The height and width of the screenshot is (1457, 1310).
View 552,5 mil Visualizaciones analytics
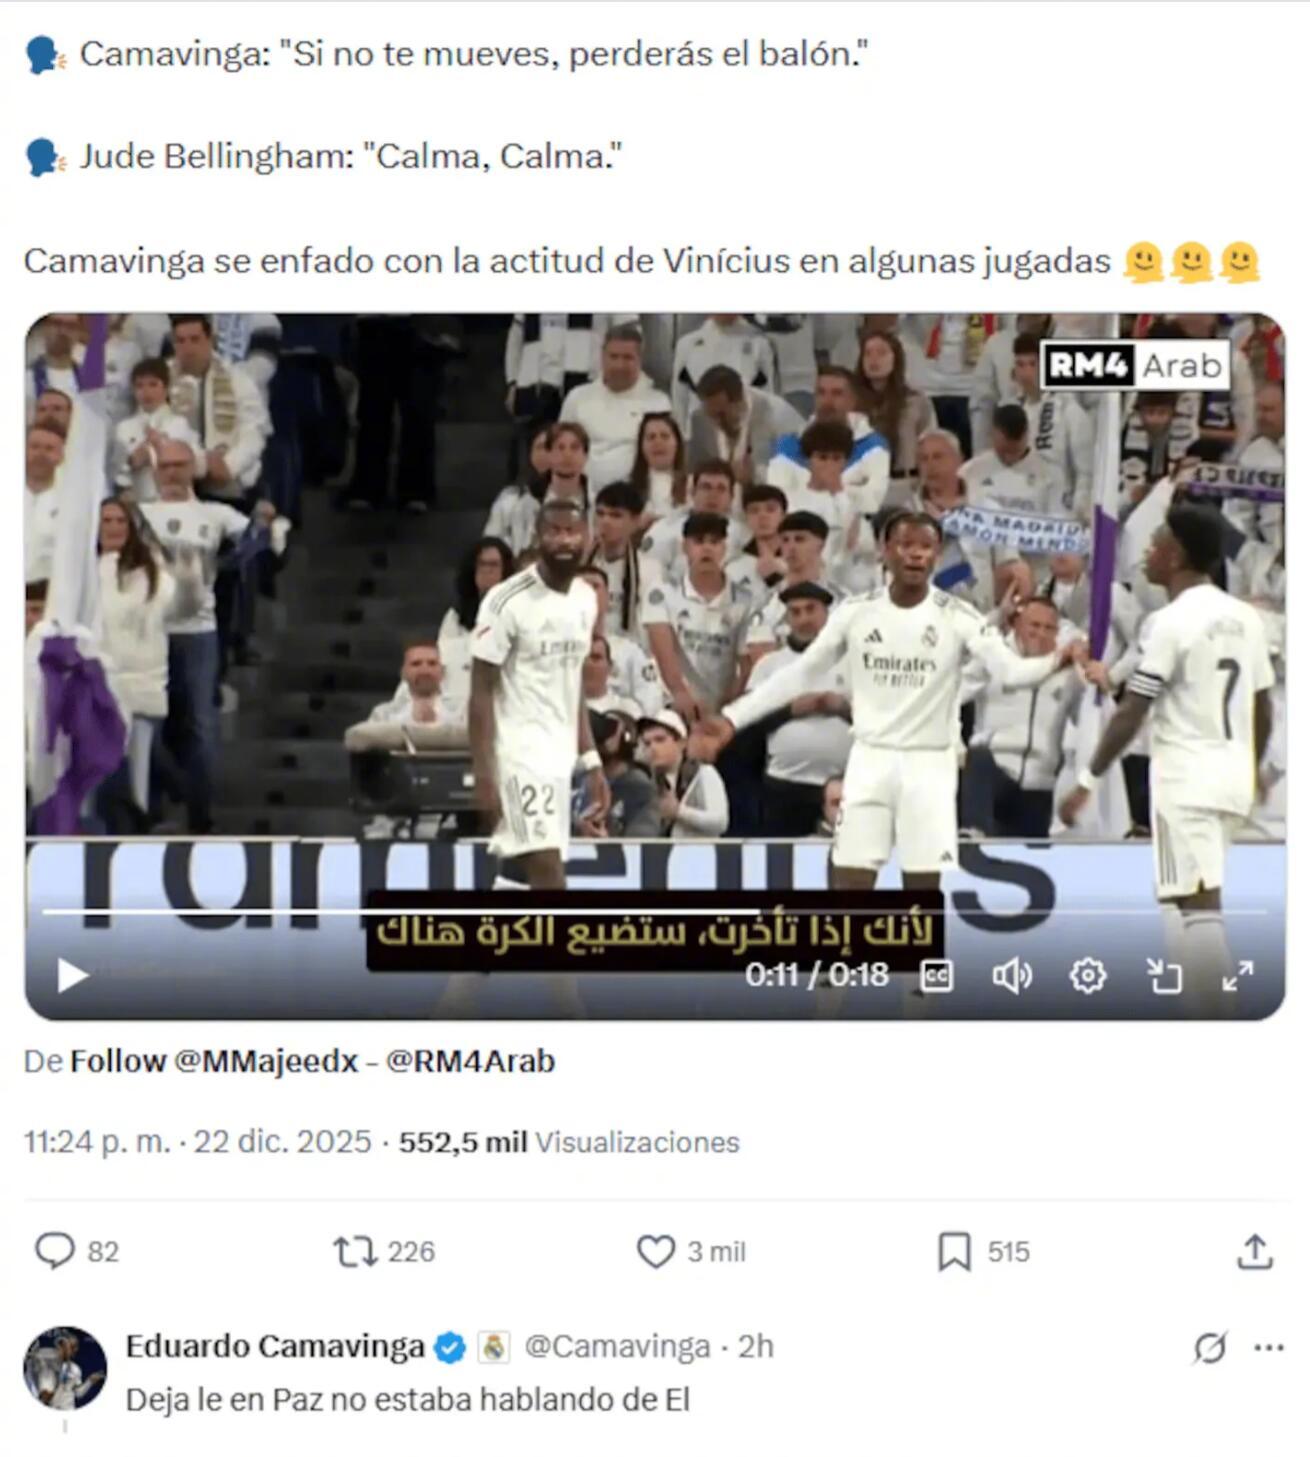point(569,1142)
